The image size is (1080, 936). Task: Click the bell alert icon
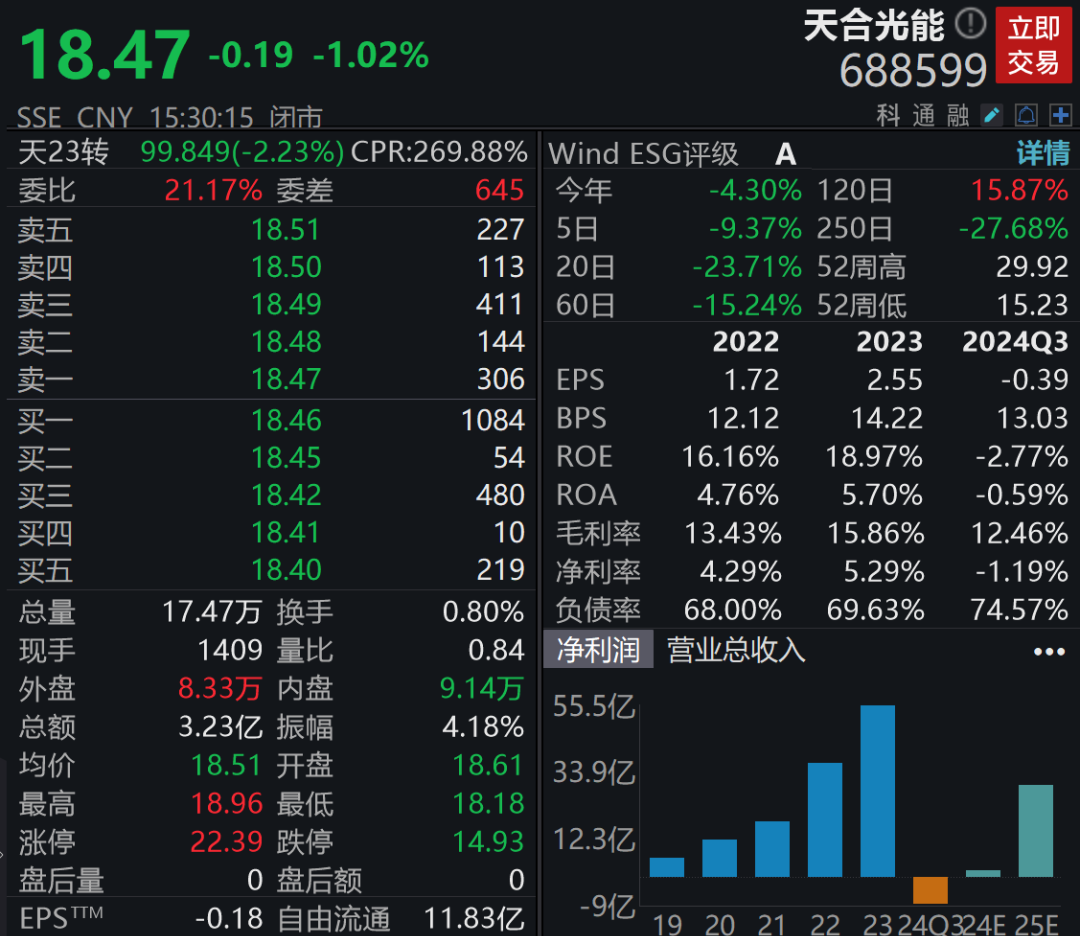(1026, 115)
